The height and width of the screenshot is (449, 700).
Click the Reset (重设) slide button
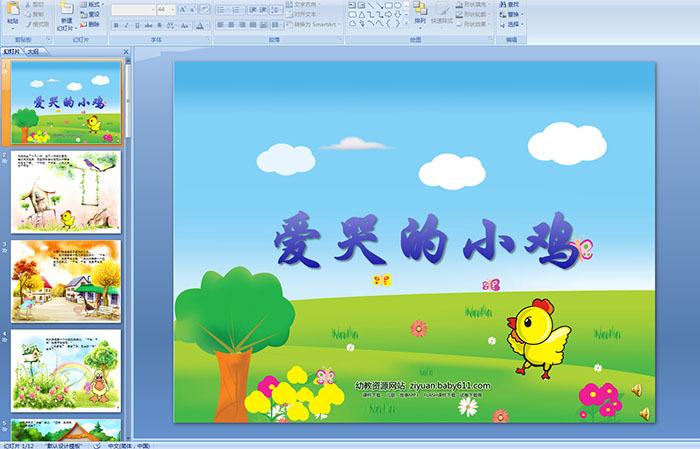coord(90,14)
